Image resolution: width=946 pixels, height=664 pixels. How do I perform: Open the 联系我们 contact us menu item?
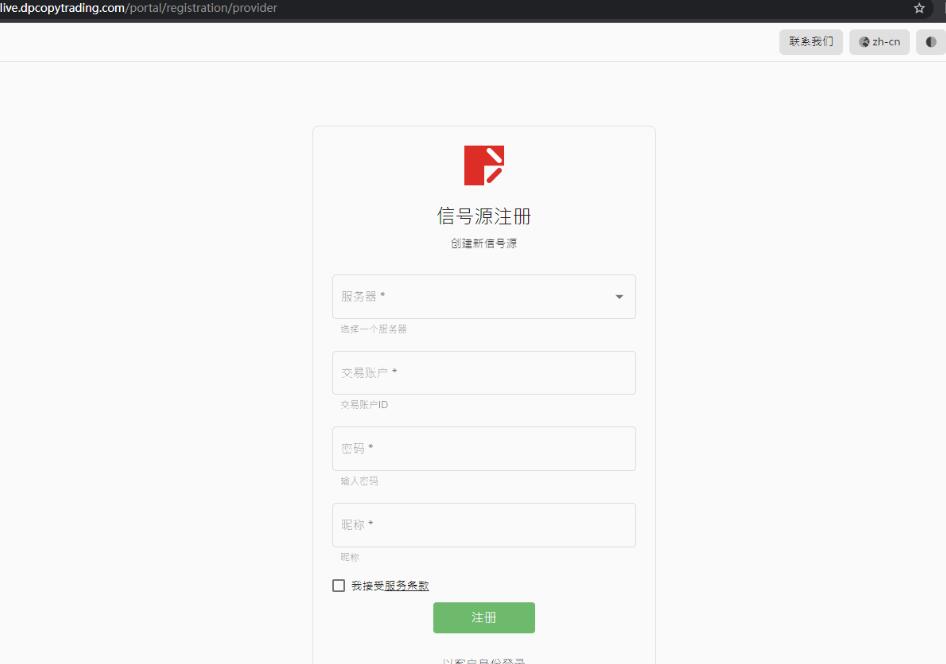pos(811,42)
